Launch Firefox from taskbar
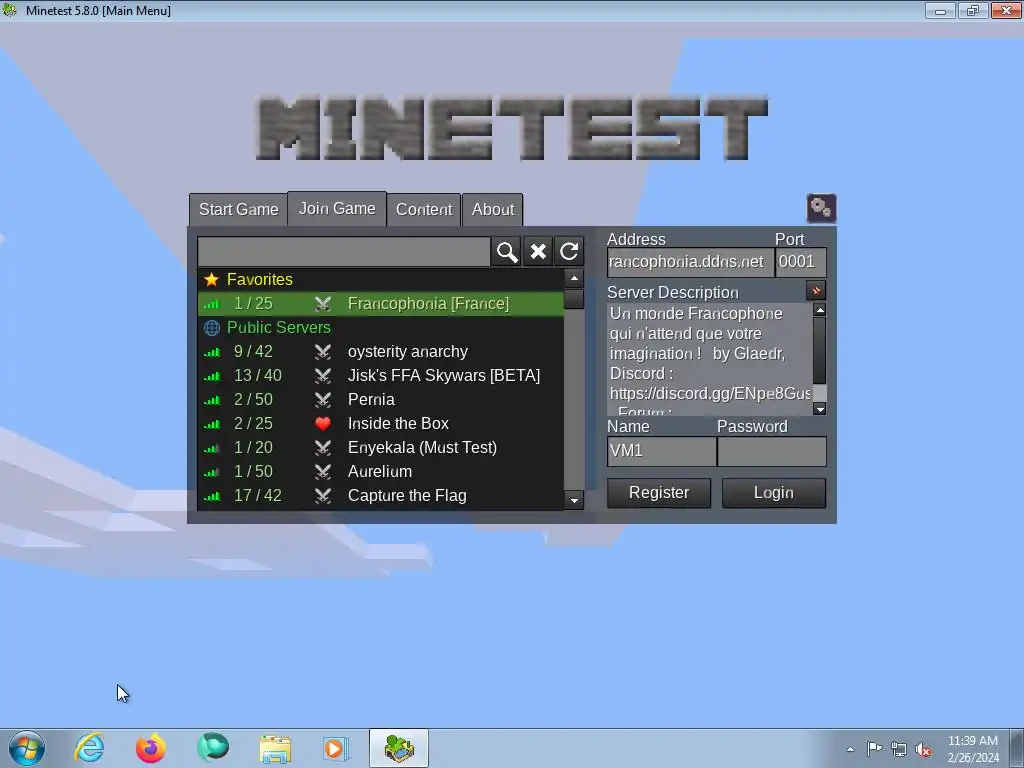 pos(151,748)
